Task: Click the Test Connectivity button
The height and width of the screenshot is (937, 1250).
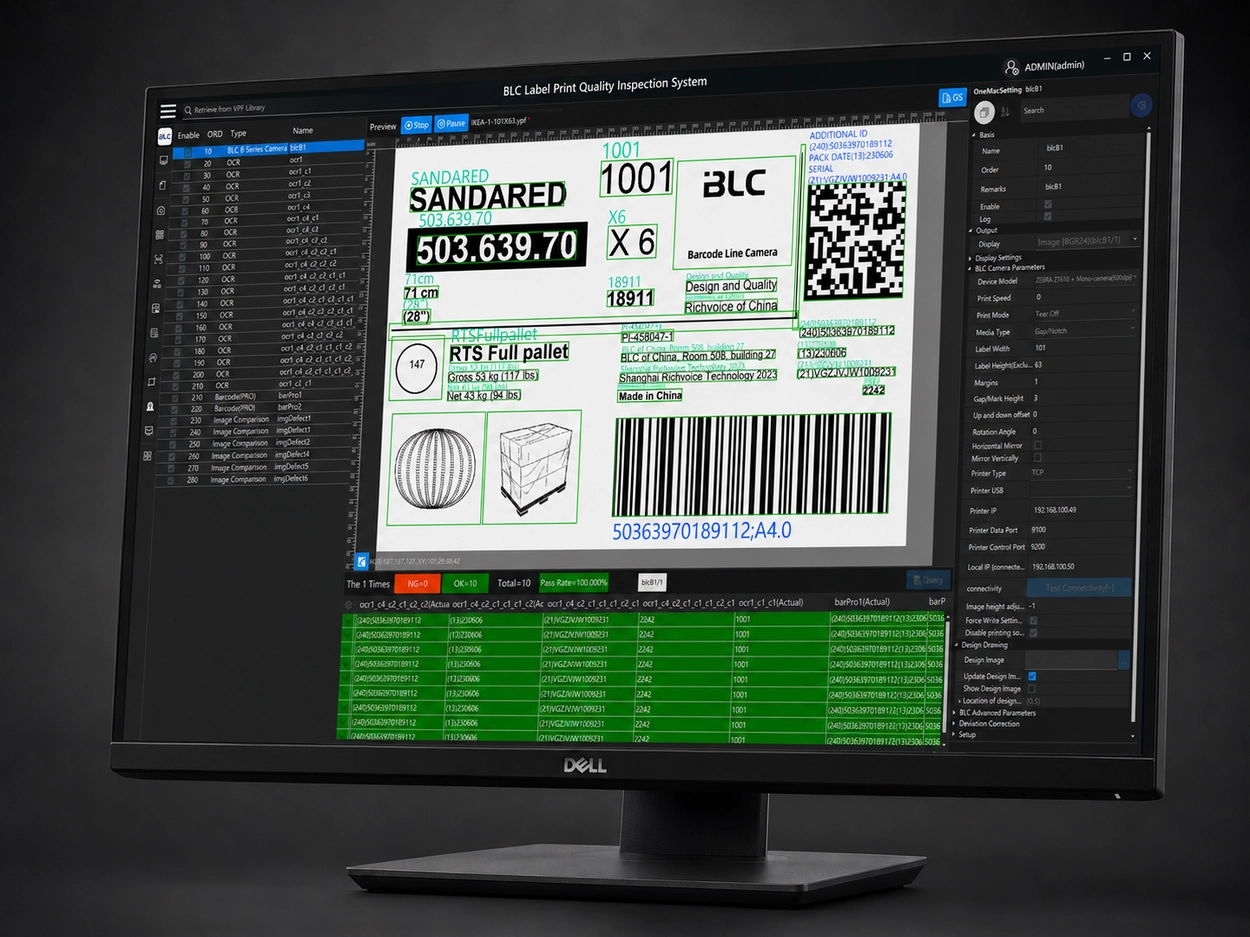Action: (x=1078, y=588)
